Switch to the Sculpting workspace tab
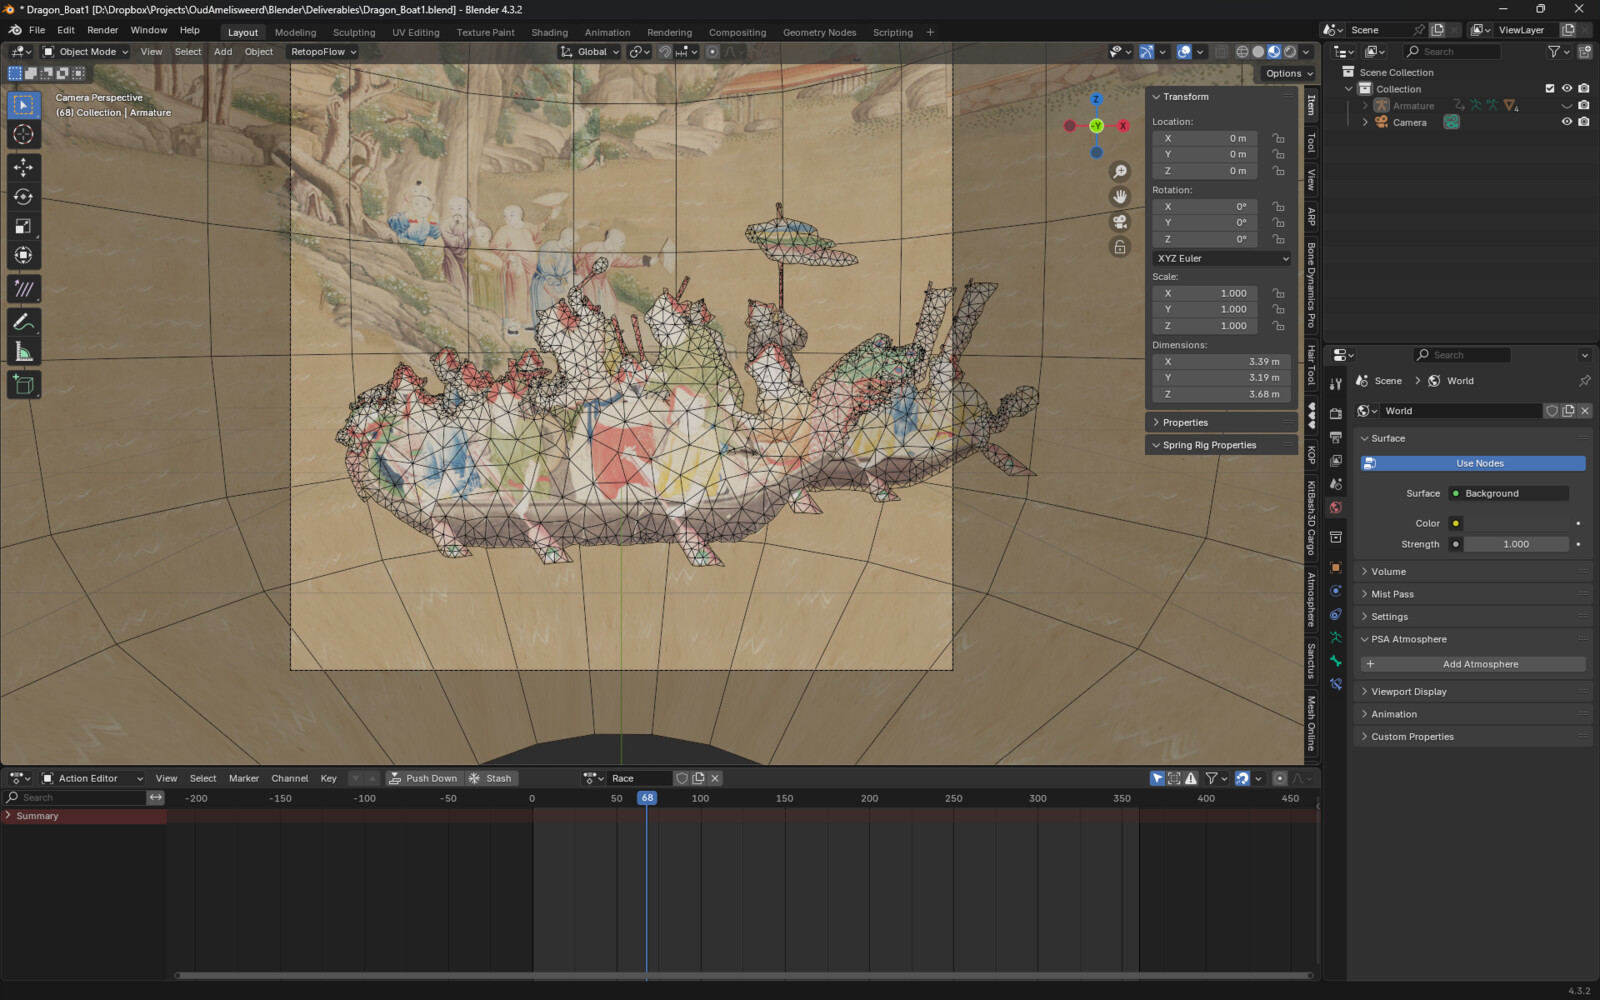 click(354, 32)
